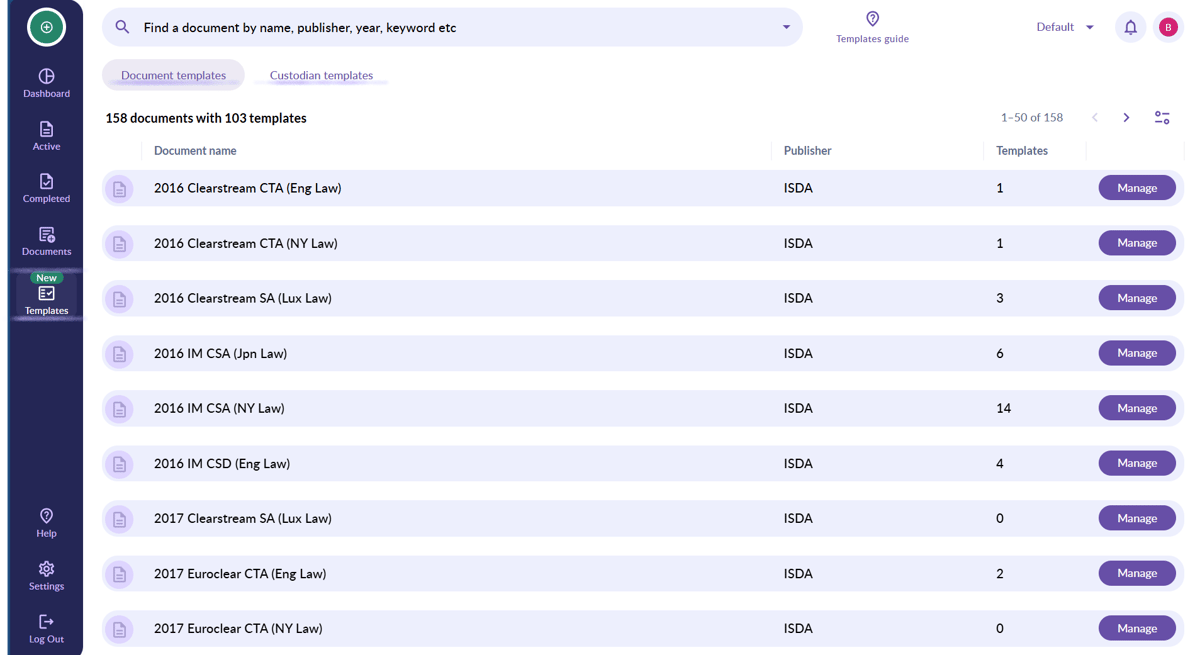Select row name 2016 Clearstream CTA (NY Law)
The width and height of the screenshot is (1200, 655).
[x=245, y=243]
